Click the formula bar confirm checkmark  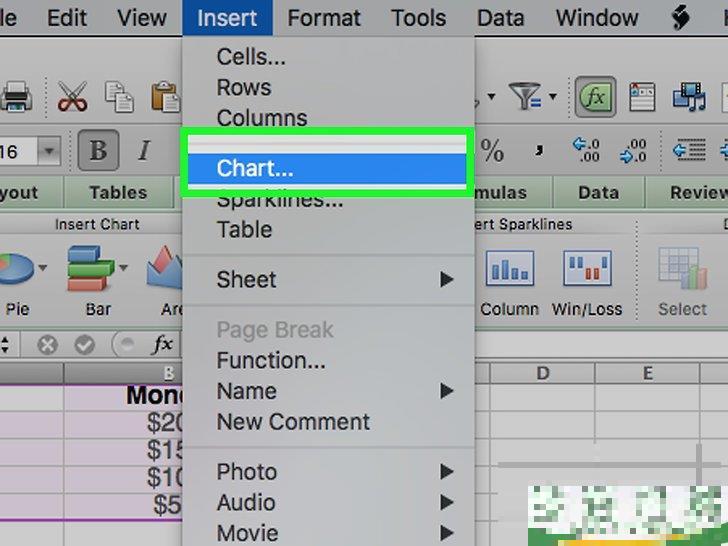pos(84,345)
